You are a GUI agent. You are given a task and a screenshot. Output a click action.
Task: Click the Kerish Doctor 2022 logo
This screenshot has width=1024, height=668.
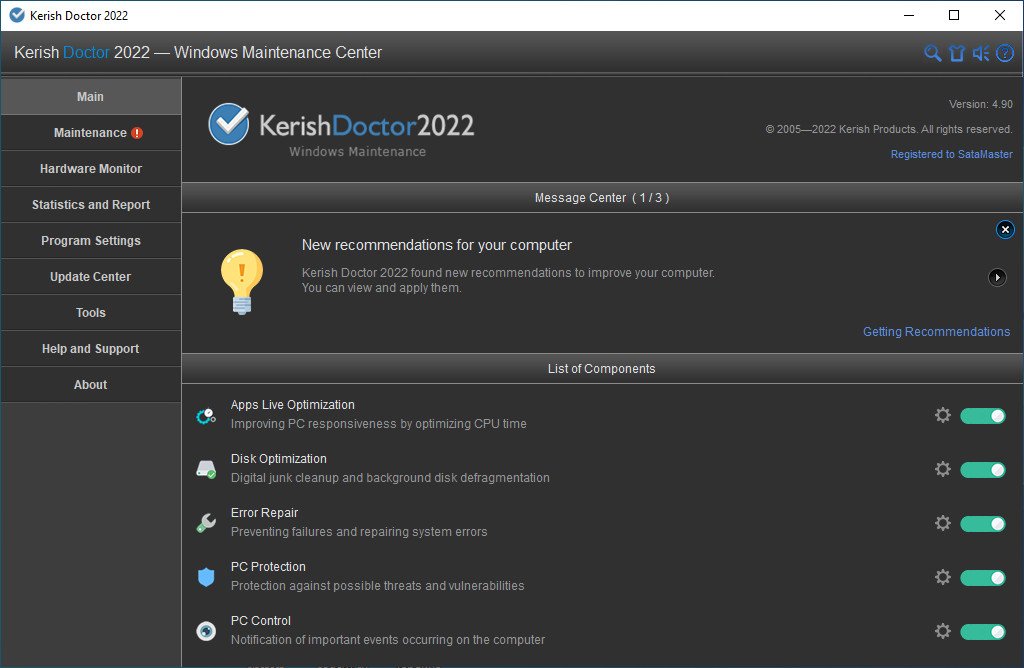tap(341, 127)
